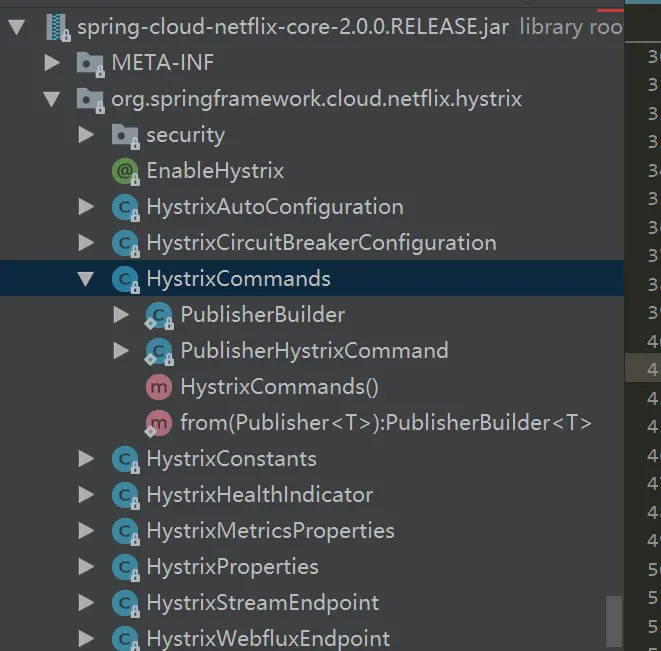Expand HystrixStreamEndpoint class node
The height and width of the screenshot is (651, 661).
coord(86,603)
